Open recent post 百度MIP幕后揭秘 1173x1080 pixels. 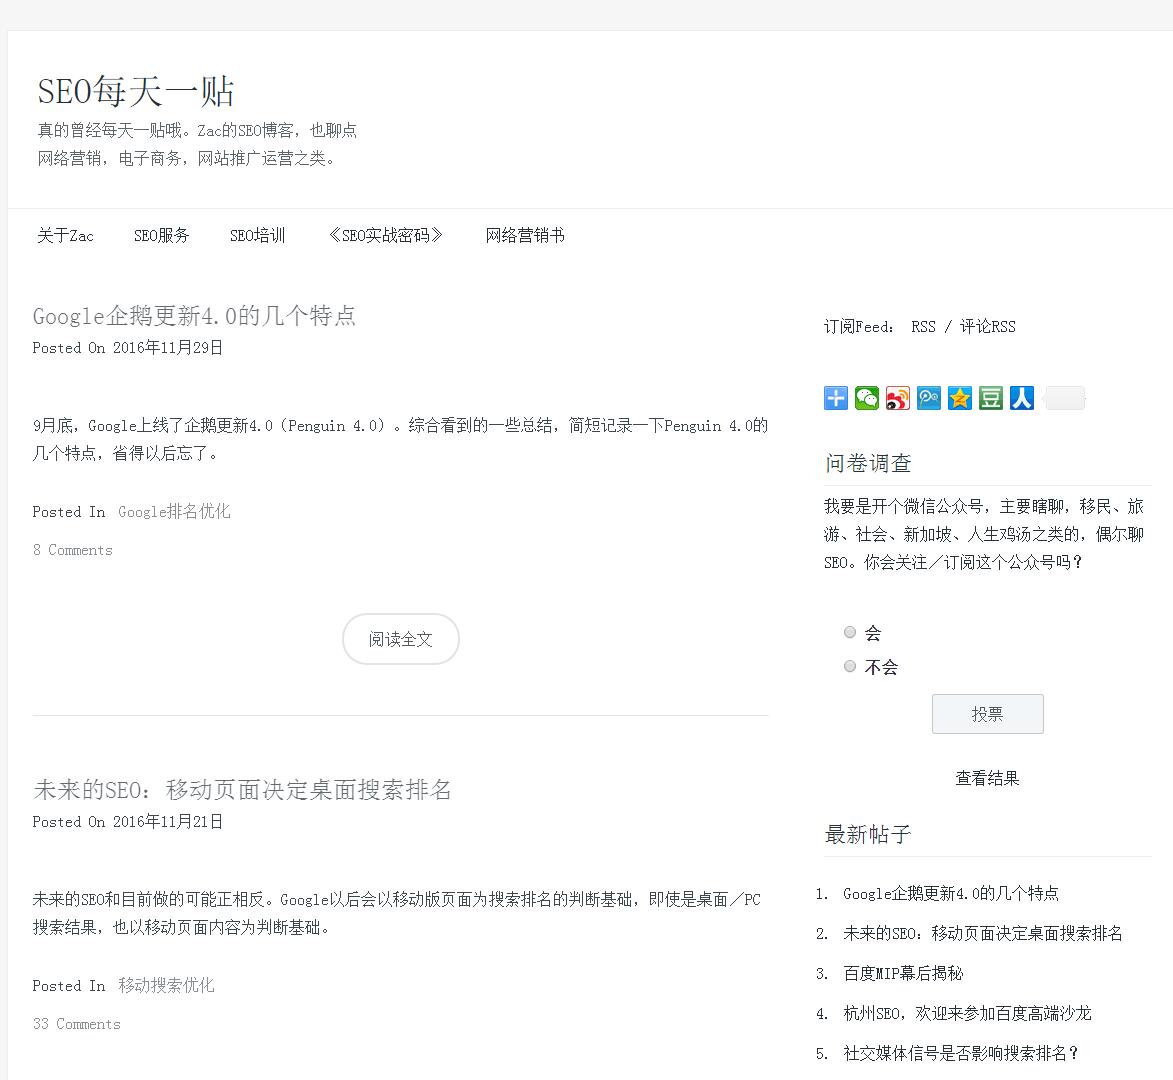[x=903, y=974]
